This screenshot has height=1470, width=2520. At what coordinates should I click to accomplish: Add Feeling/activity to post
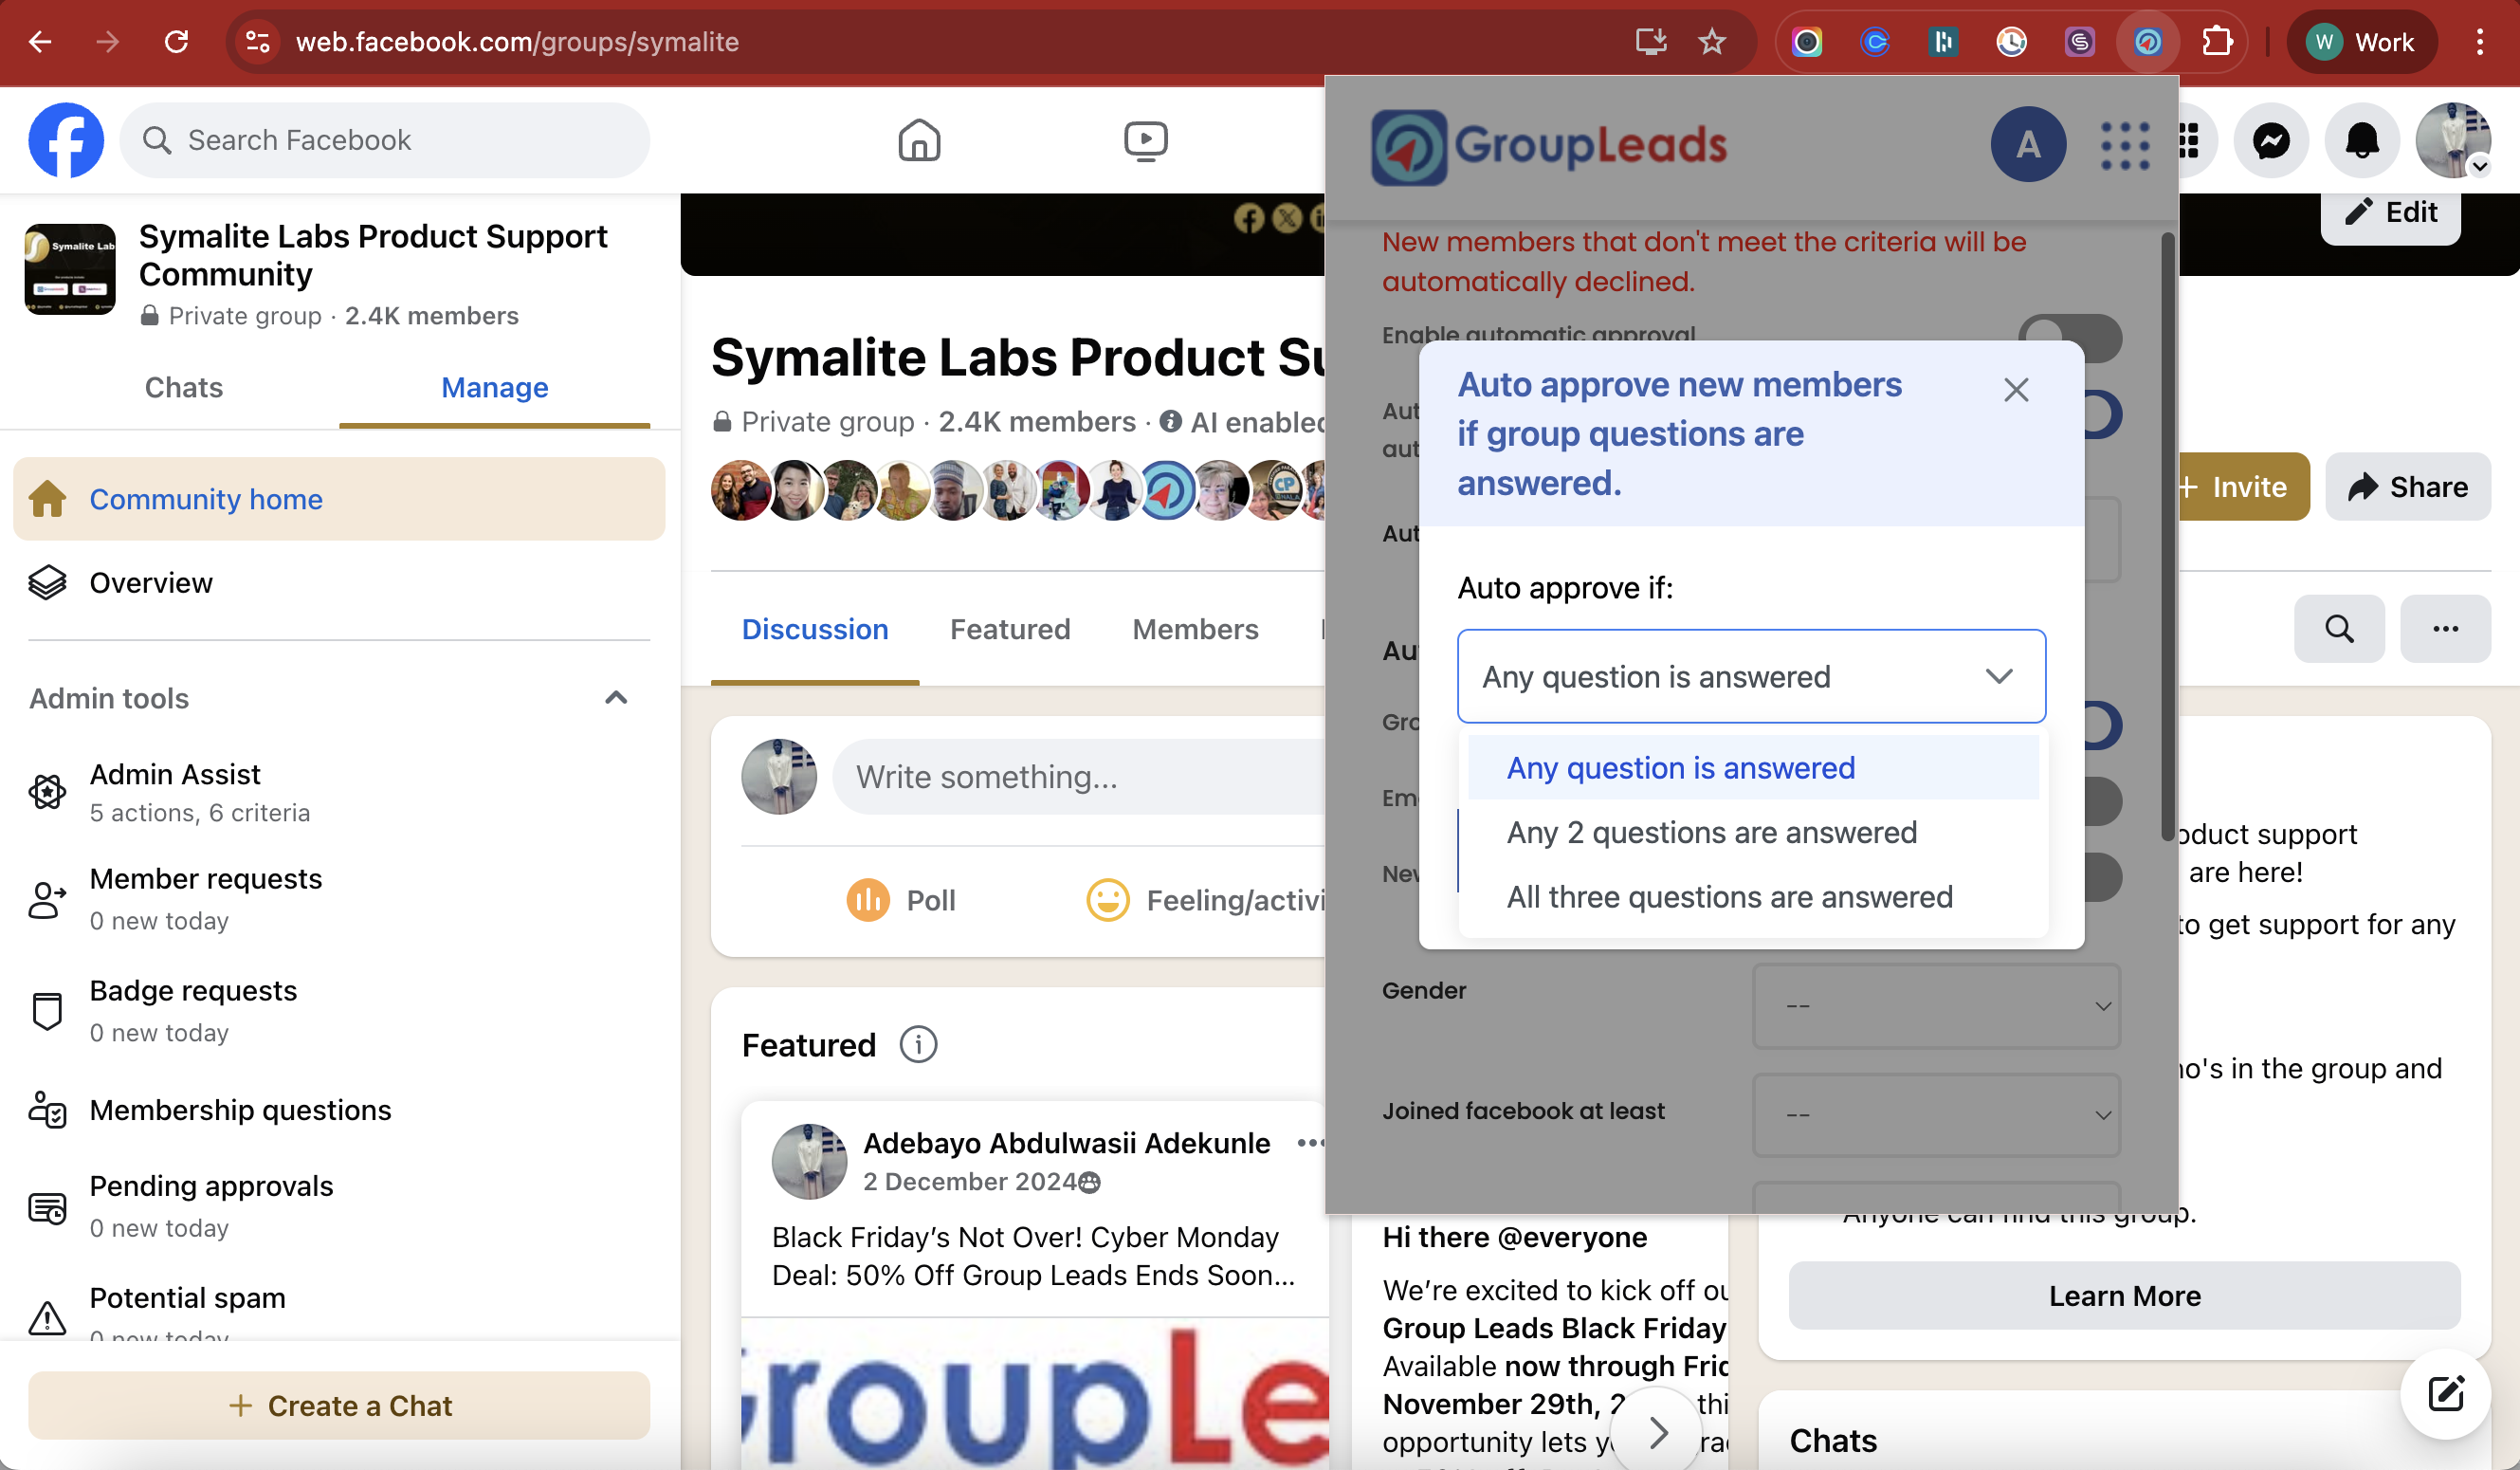pos(1205,901)
